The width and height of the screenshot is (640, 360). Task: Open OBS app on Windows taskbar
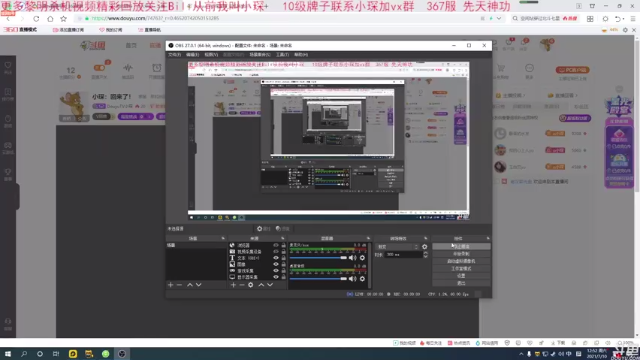point(122,354)
